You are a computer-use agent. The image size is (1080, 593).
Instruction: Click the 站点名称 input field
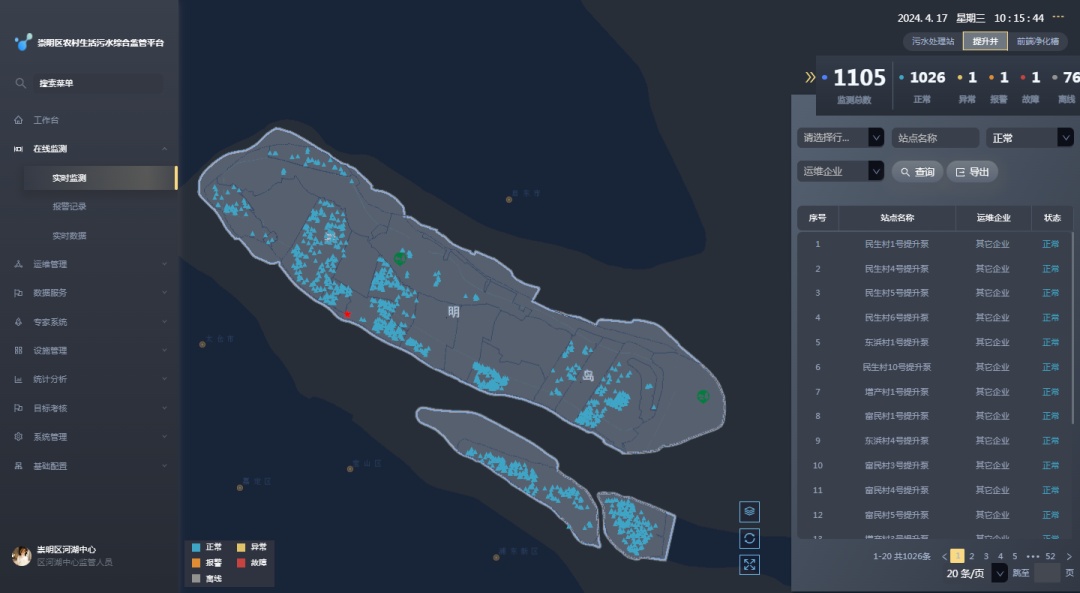(x=935, y=138)
